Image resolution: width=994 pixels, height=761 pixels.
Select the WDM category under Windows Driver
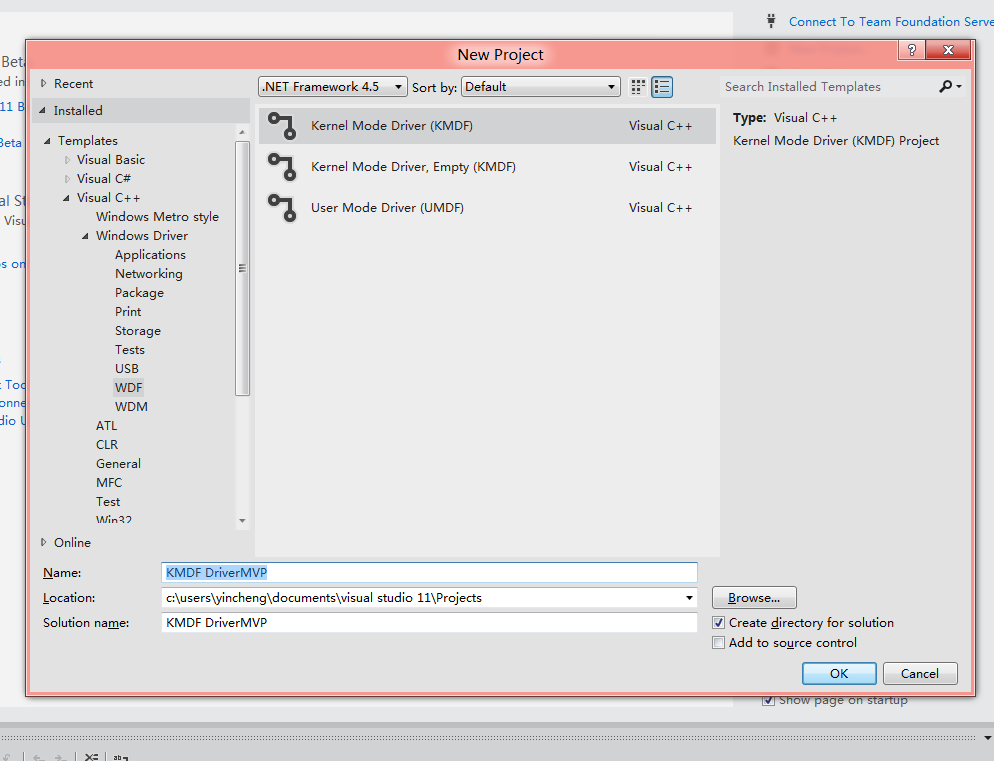(131, 406)
